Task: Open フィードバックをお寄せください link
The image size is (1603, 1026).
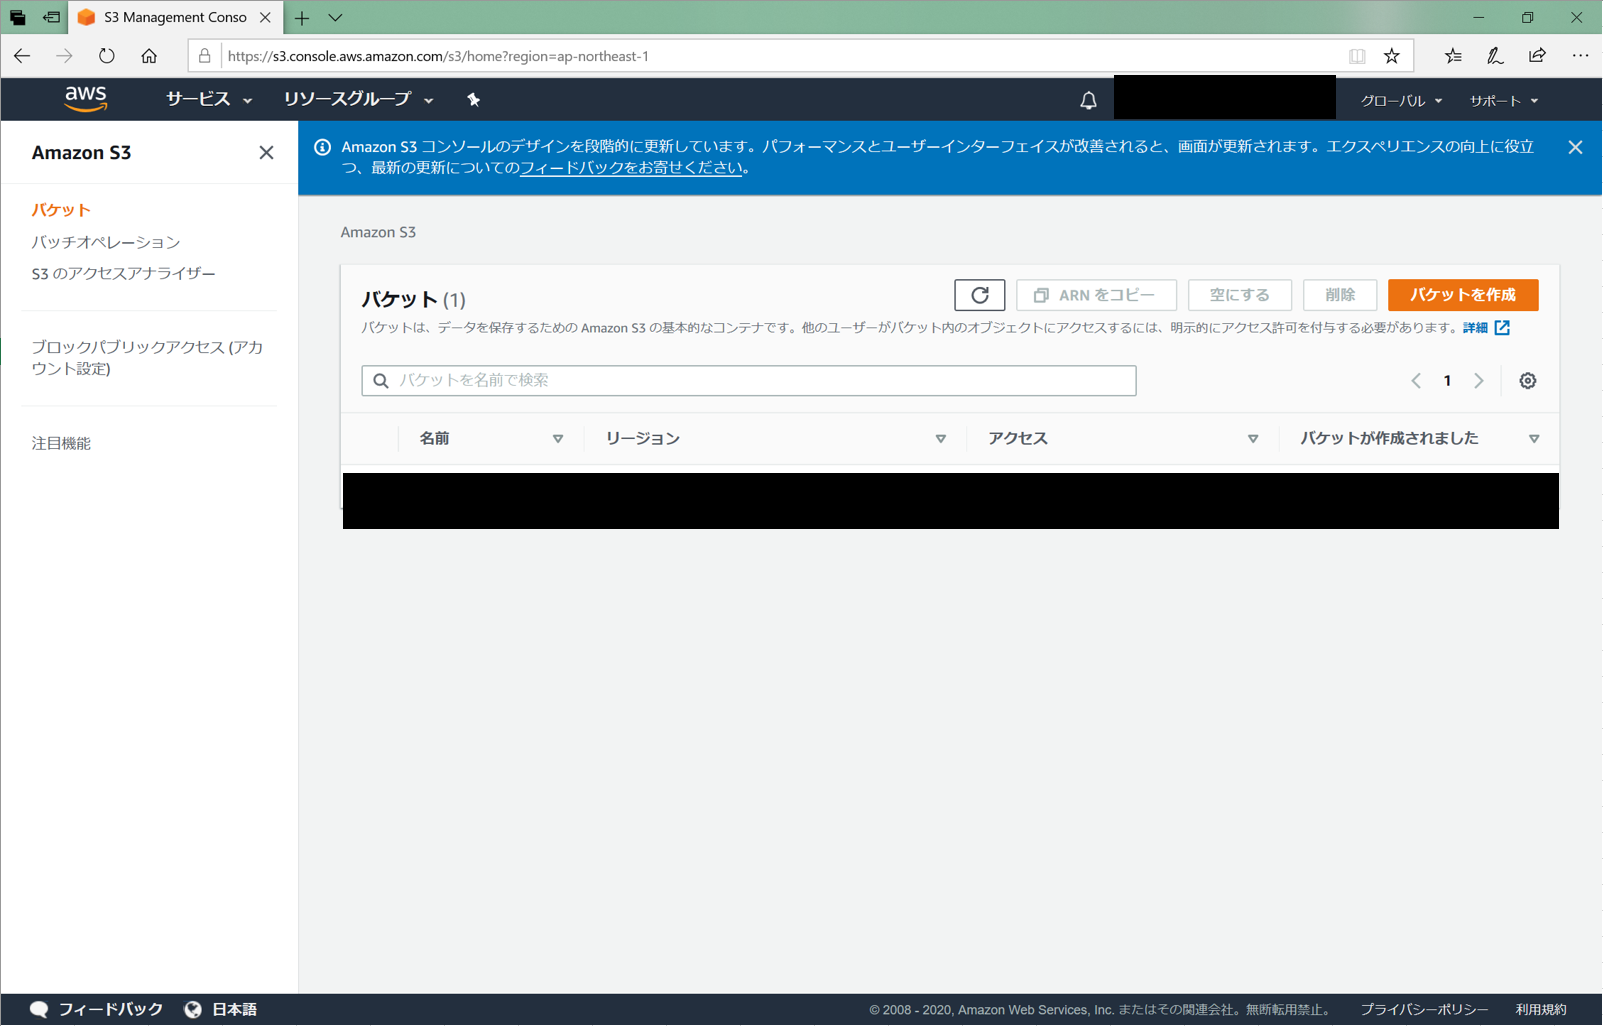Action: (631, 168)
